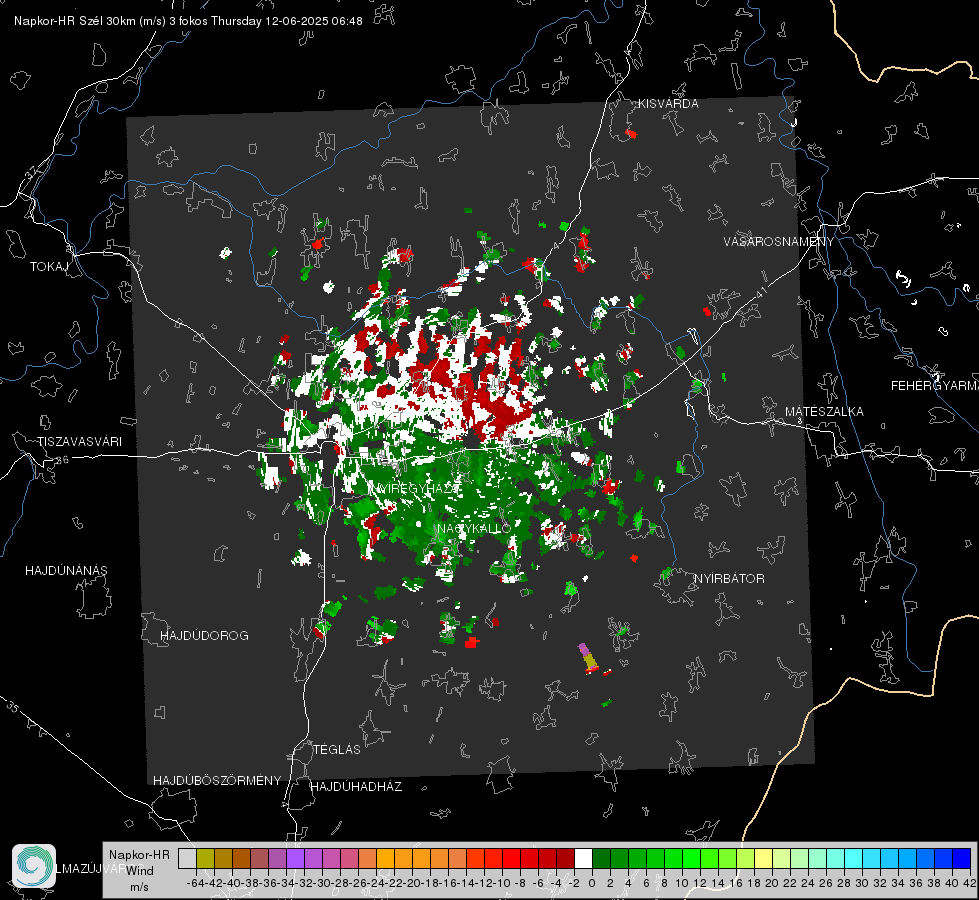The height and width of the screenshot is (900, 979).
Task: Click the -64 value on the legend scale
Action: [x=196, y=883]
